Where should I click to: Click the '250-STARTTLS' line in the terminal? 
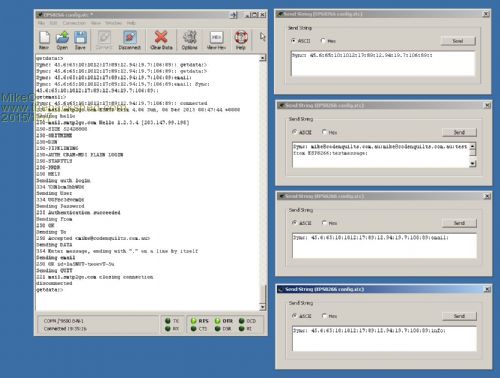(54, 161)
